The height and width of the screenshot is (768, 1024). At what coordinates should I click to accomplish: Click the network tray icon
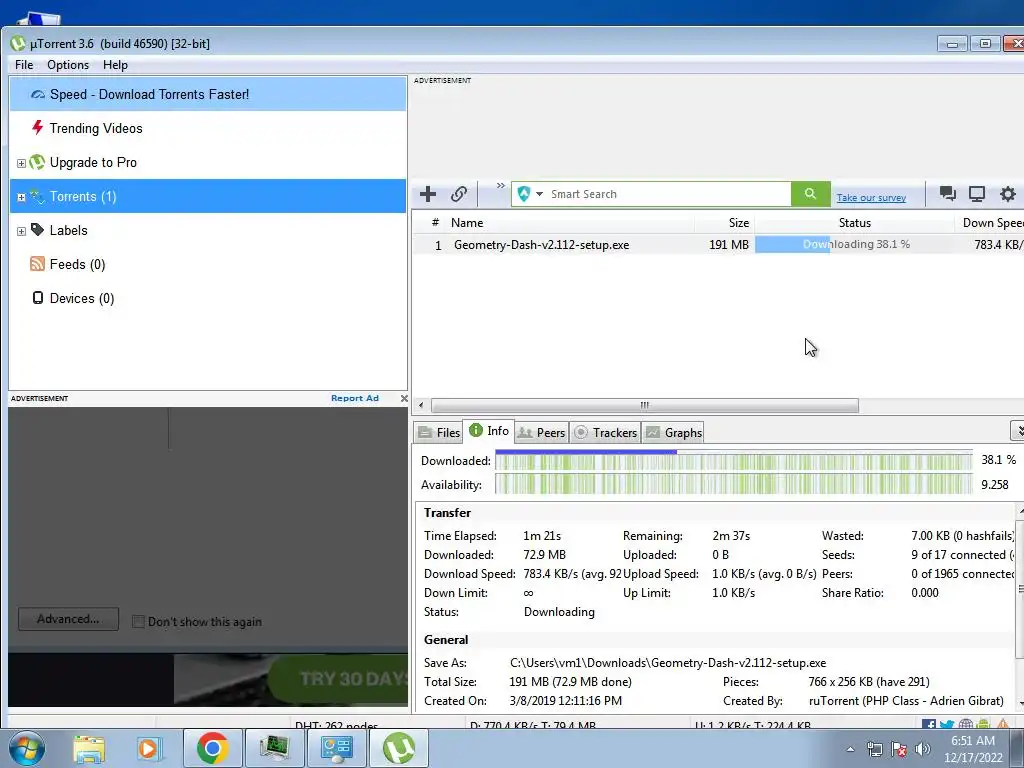tap(874, 749)
